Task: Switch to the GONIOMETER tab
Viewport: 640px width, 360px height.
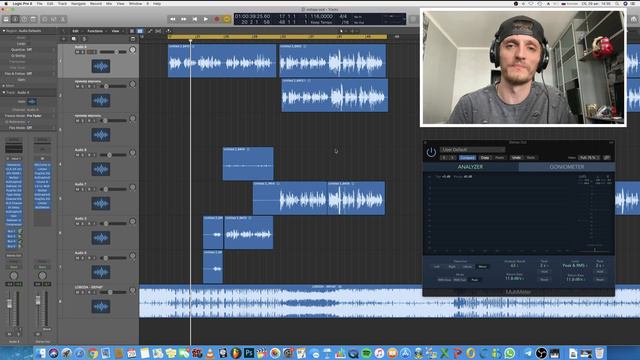Action: (x=567, y=167)
